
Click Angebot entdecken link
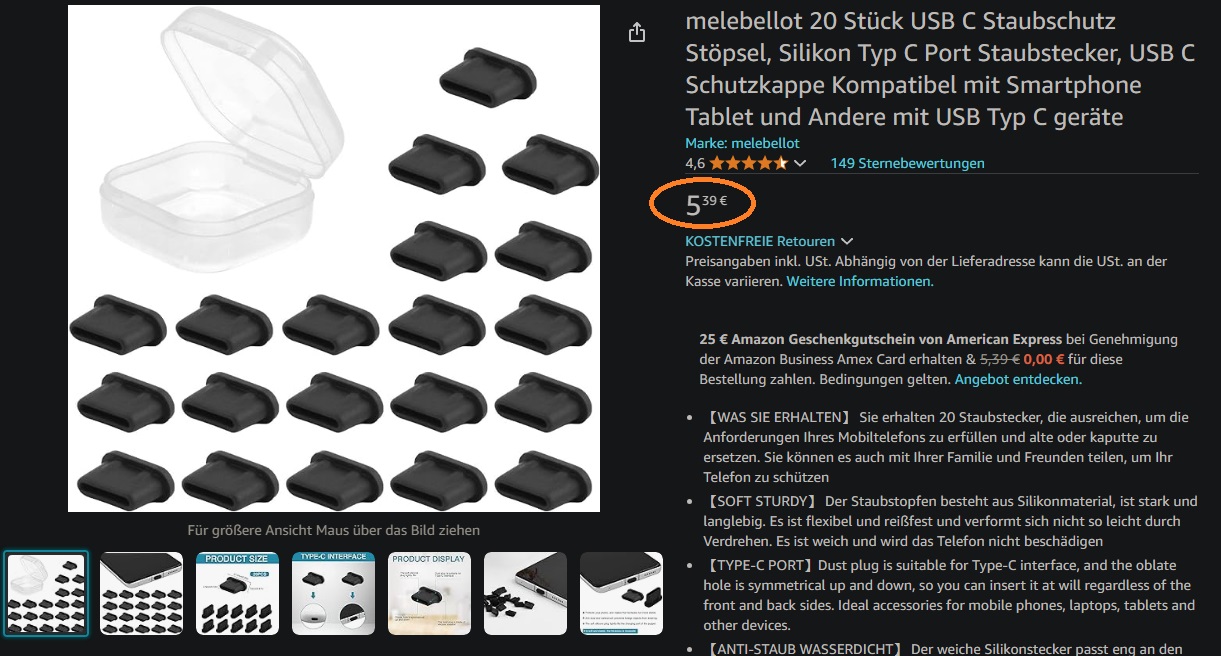point(1018,379)
